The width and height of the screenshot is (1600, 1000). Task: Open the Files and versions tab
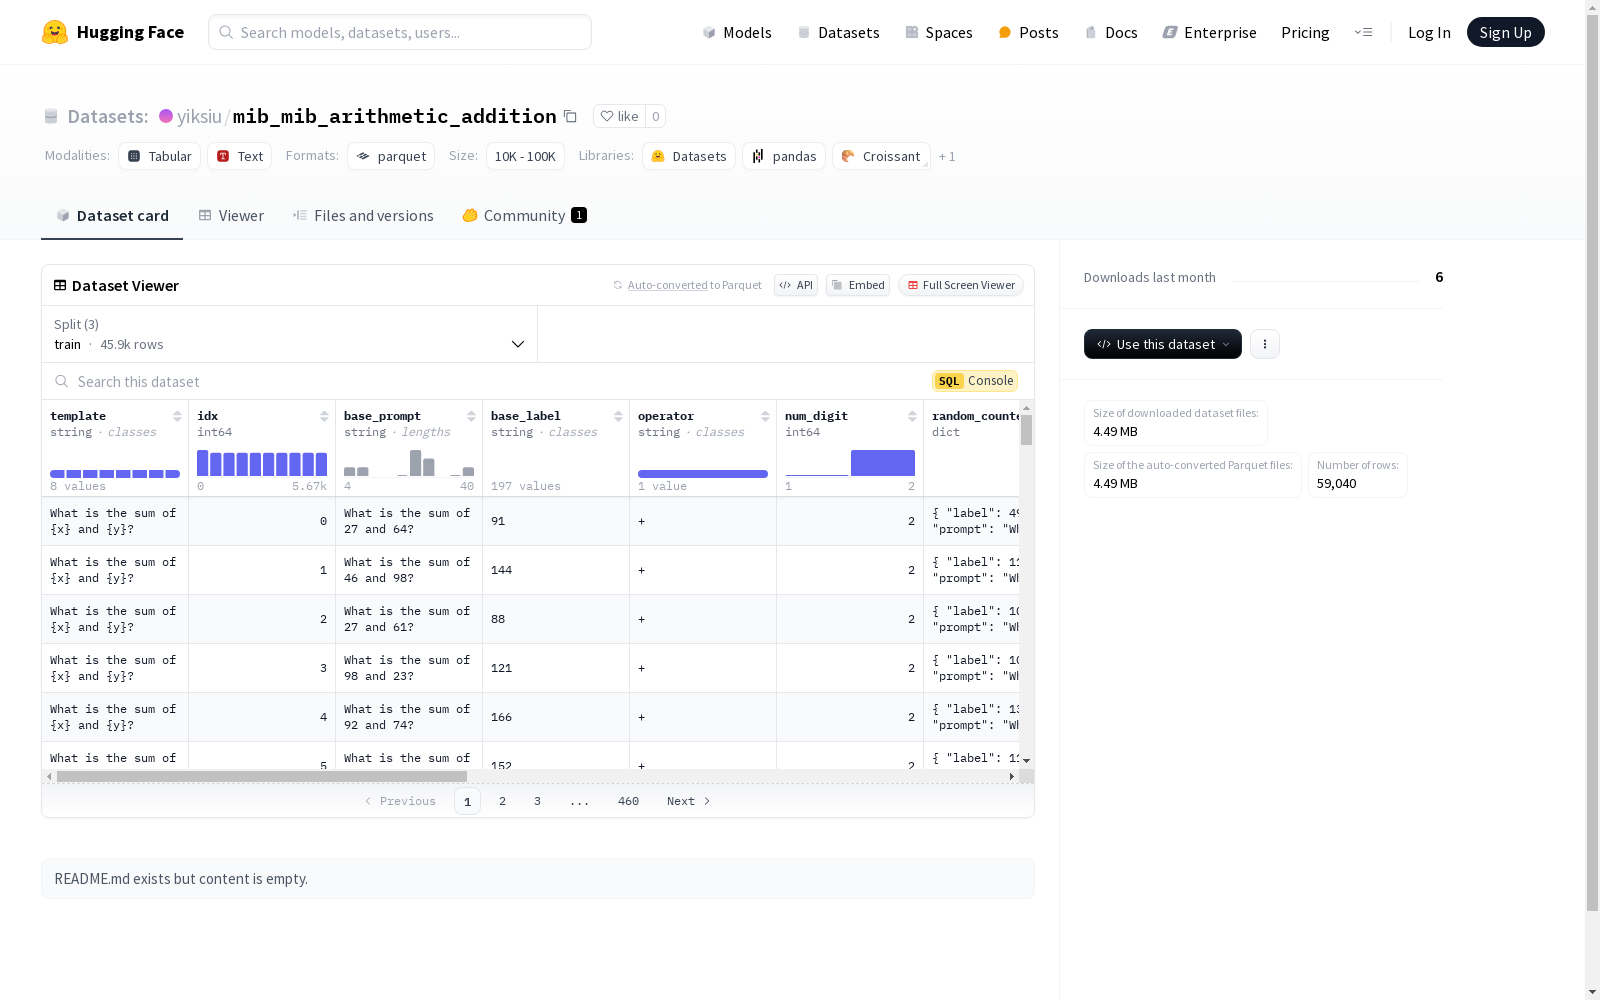click(363, 216)
